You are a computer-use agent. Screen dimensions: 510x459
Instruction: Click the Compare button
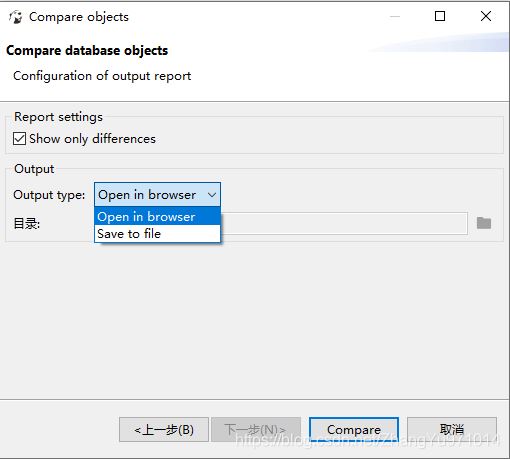click(354, 430)
